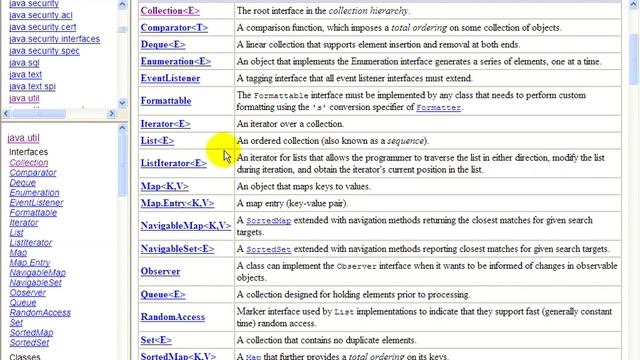Viewport: 640px width, 360px height.
Task: Open Set<E> in the interface table
Action: (x=156, y=340)
